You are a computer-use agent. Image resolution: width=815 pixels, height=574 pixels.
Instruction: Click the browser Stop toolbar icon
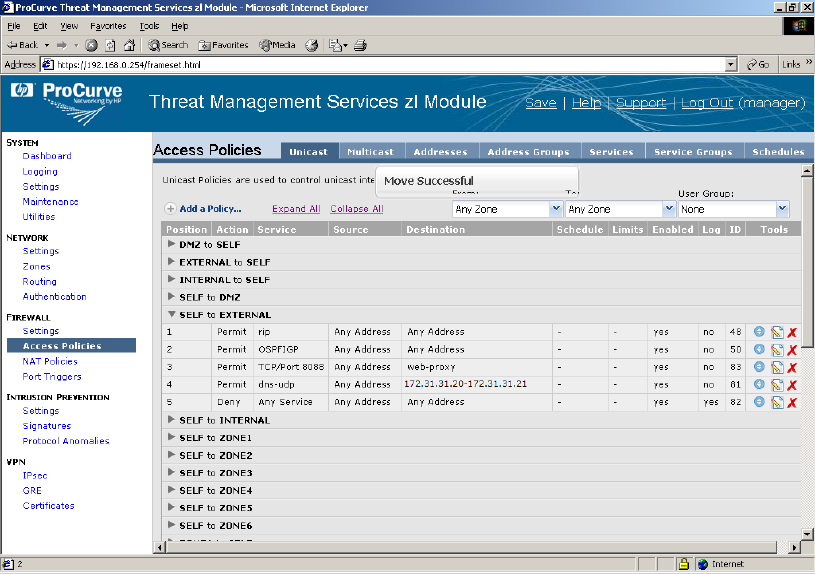click(91, 45)
